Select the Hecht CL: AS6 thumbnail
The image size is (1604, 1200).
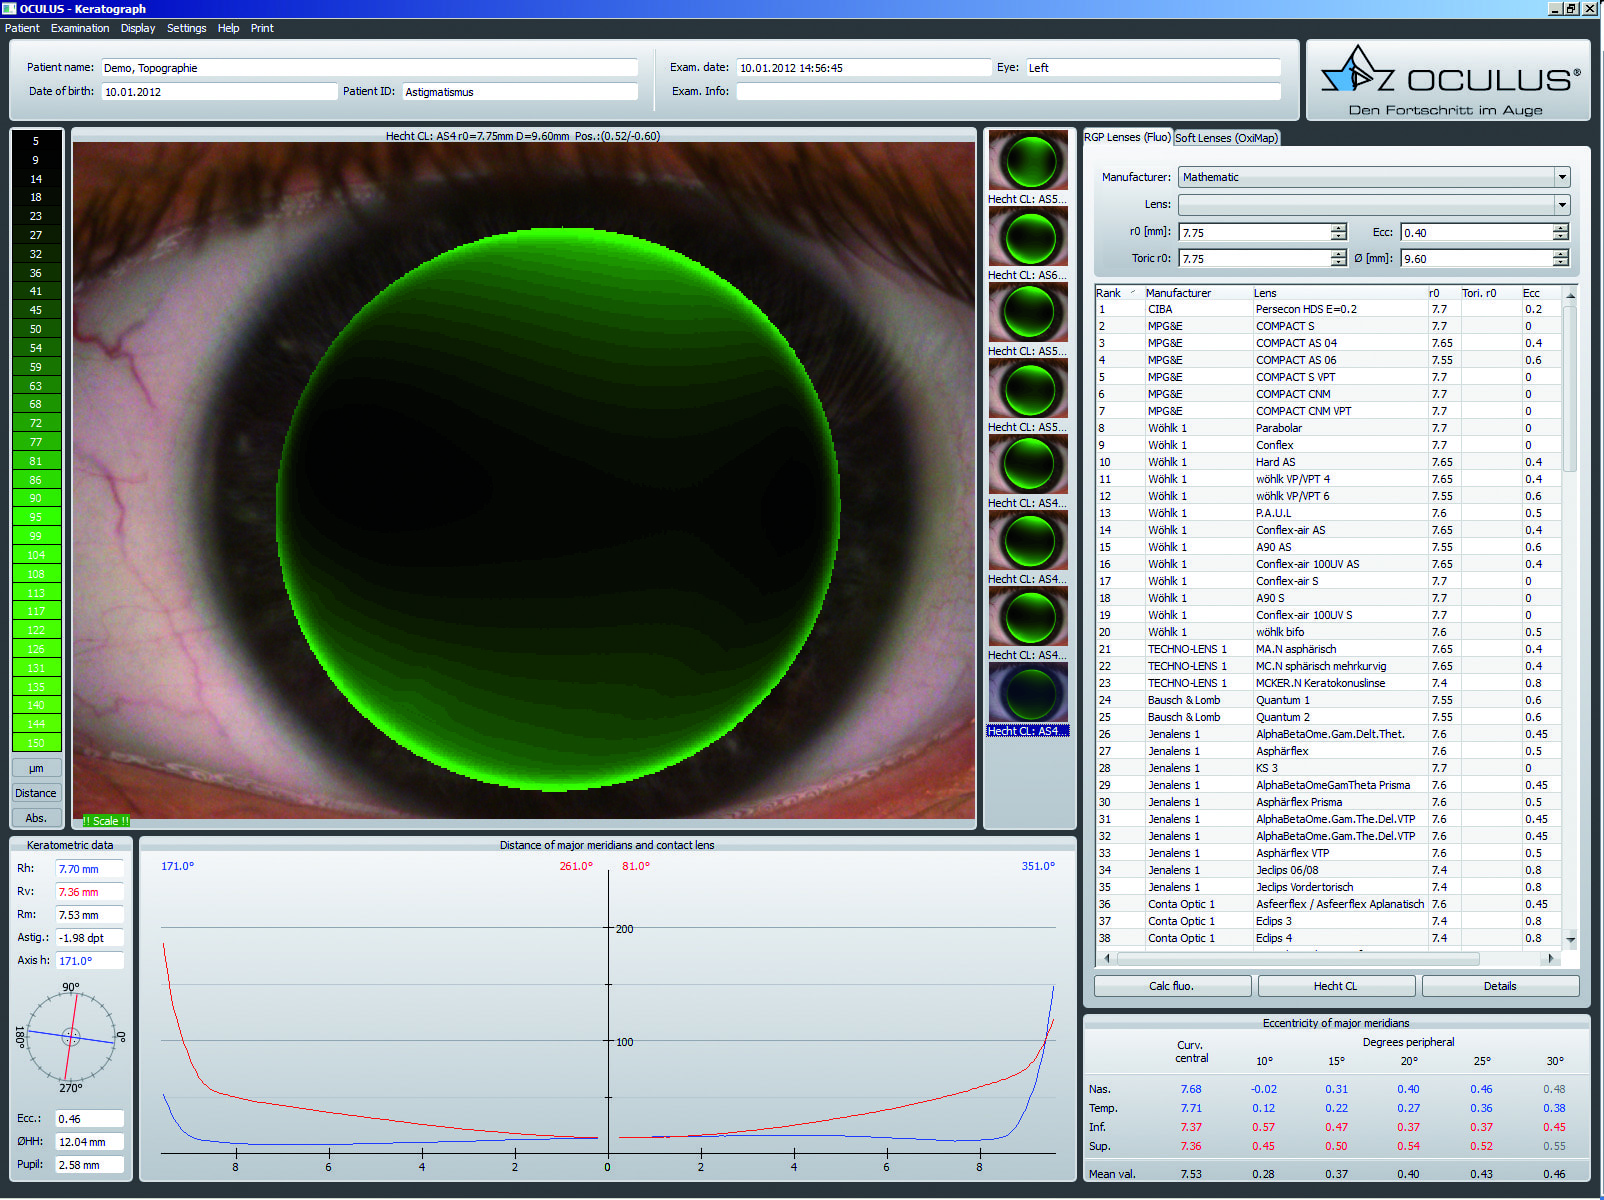point(1028,236)
